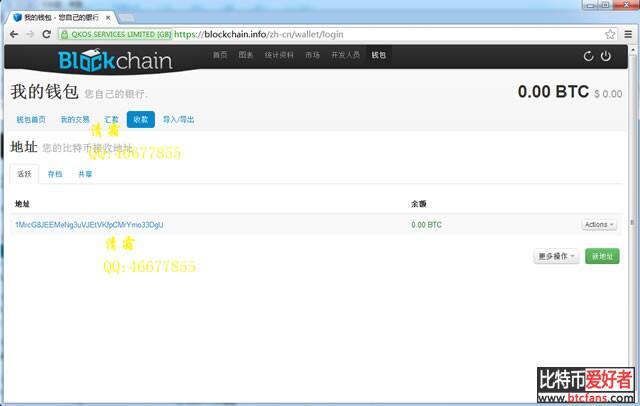Reload the page with the refresh icon
This screenshot has width=640, height=406.
tap(47, 34)
